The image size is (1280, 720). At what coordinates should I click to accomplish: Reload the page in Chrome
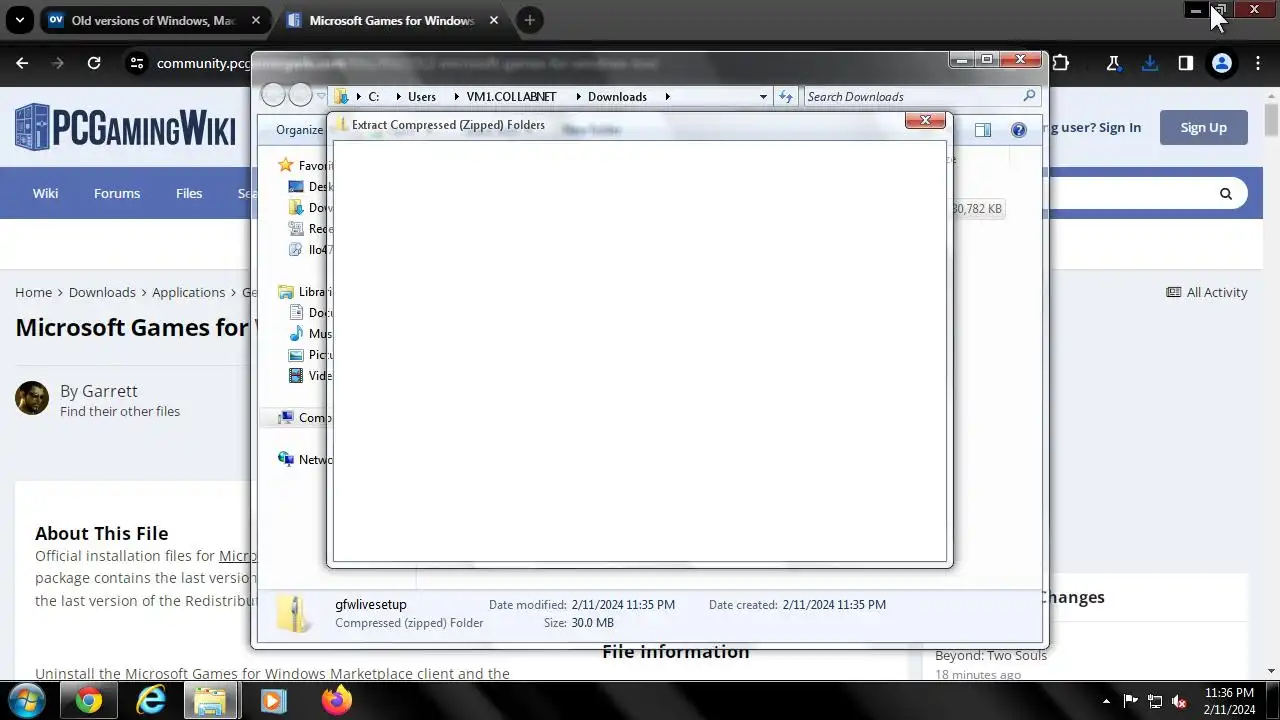[94, 63]
